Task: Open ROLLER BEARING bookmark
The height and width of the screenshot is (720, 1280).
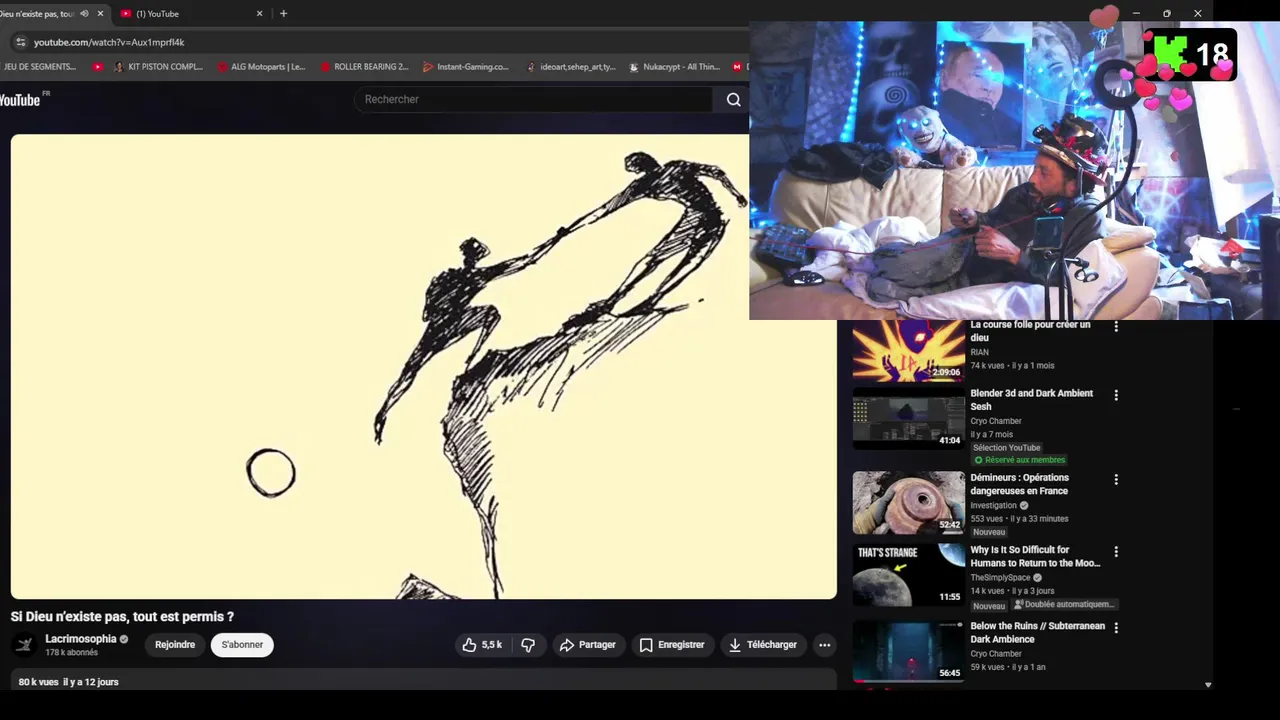Action: pyautogui.click(x=364, y=67)
